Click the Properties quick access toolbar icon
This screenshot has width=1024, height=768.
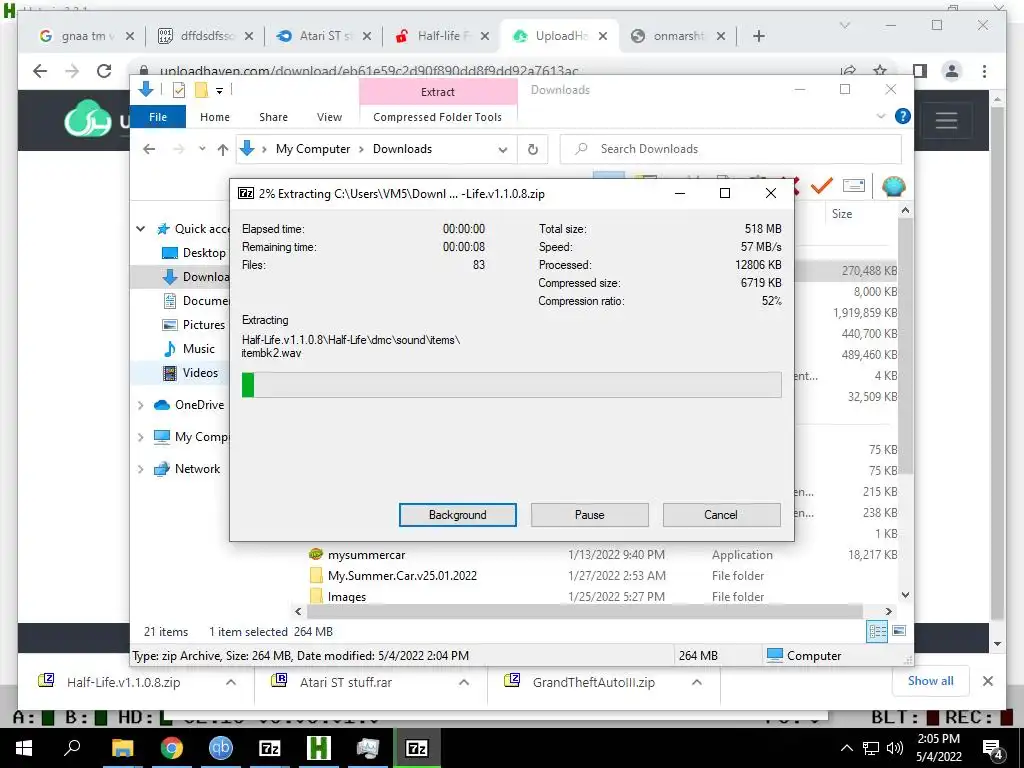pos(178,90)
